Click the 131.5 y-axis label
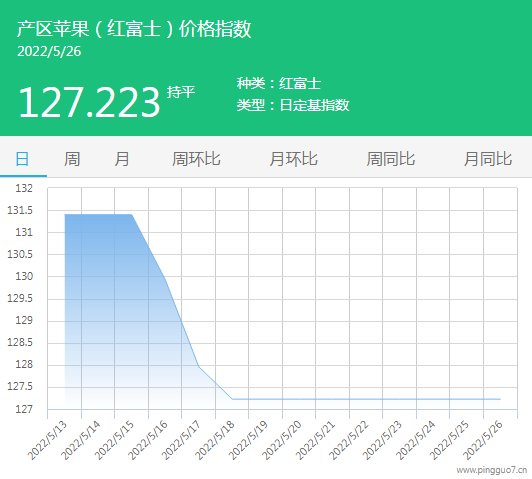This screenshot has height=479, width=532. click(20, 210)
